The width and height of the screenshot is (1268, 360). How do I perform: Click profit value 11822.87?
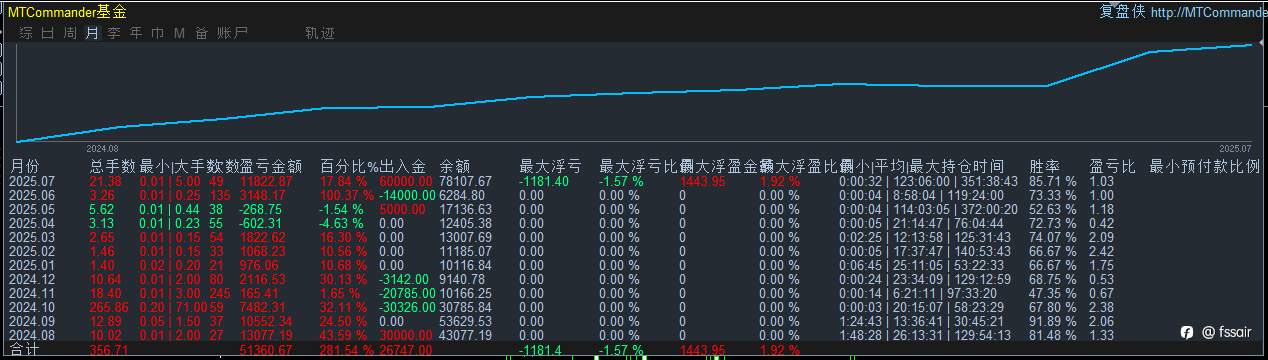coord(266,181)
